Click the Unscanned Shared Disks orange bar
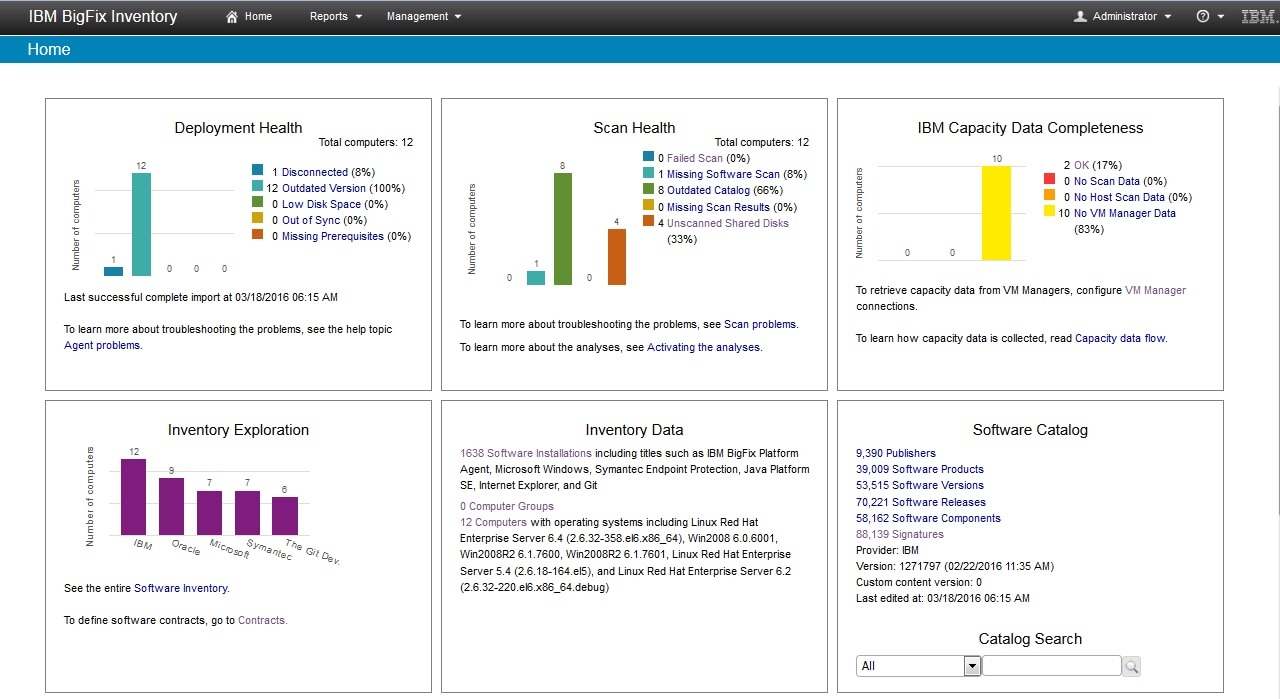The height and width of the screenshot is (699, 1280). click(x=617, y=257)
